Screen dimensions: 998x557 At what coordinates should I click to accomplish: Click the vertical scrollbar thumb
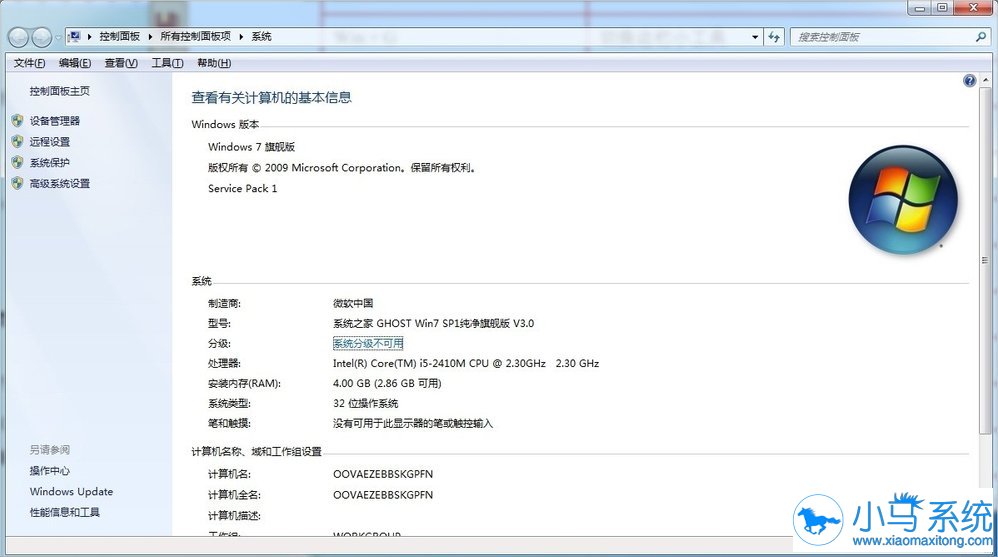coord(985,260)
